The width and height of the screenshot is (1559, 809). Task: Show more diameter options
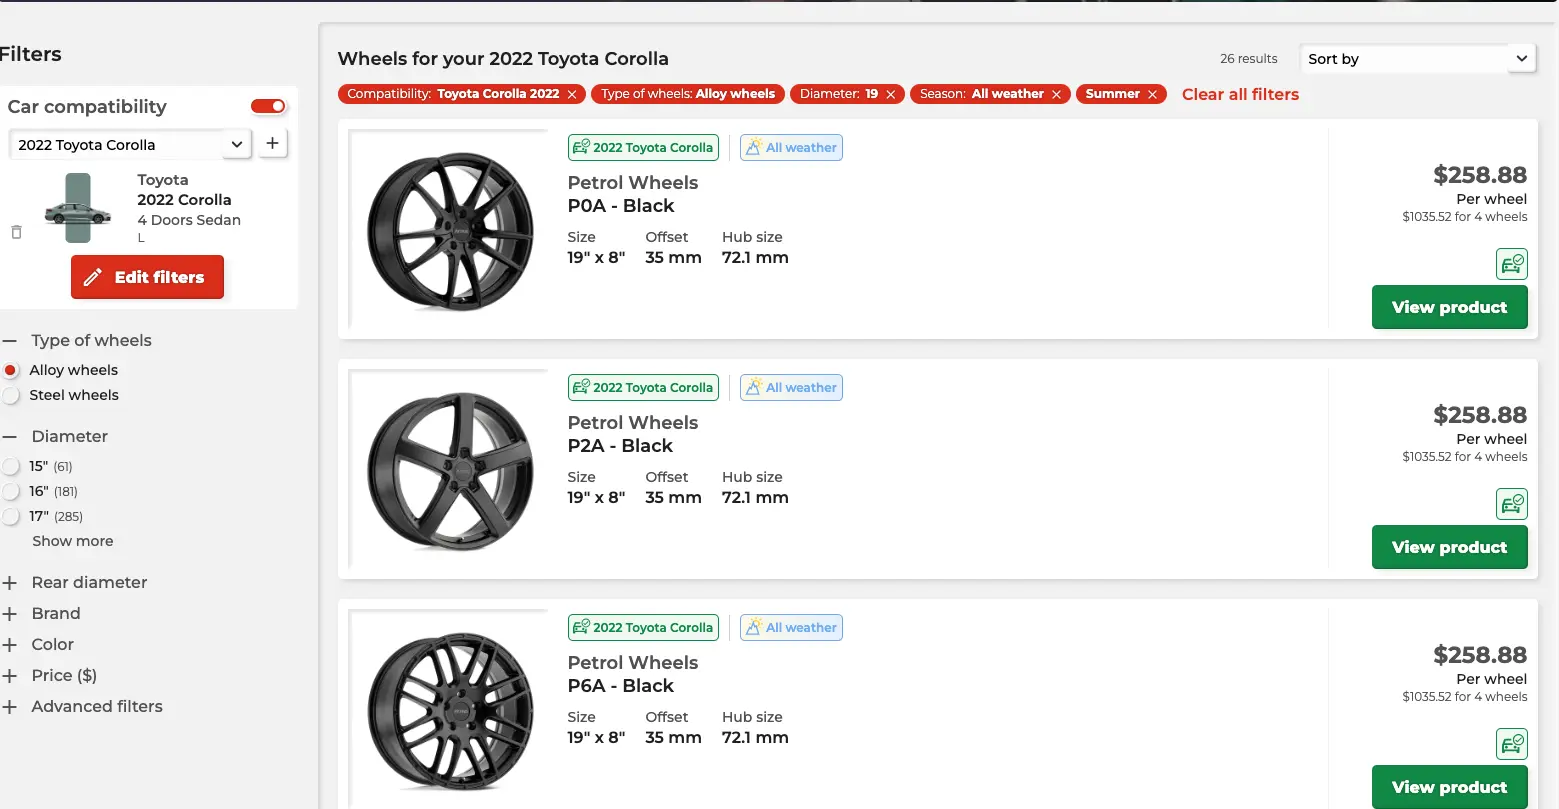(73, 541)
